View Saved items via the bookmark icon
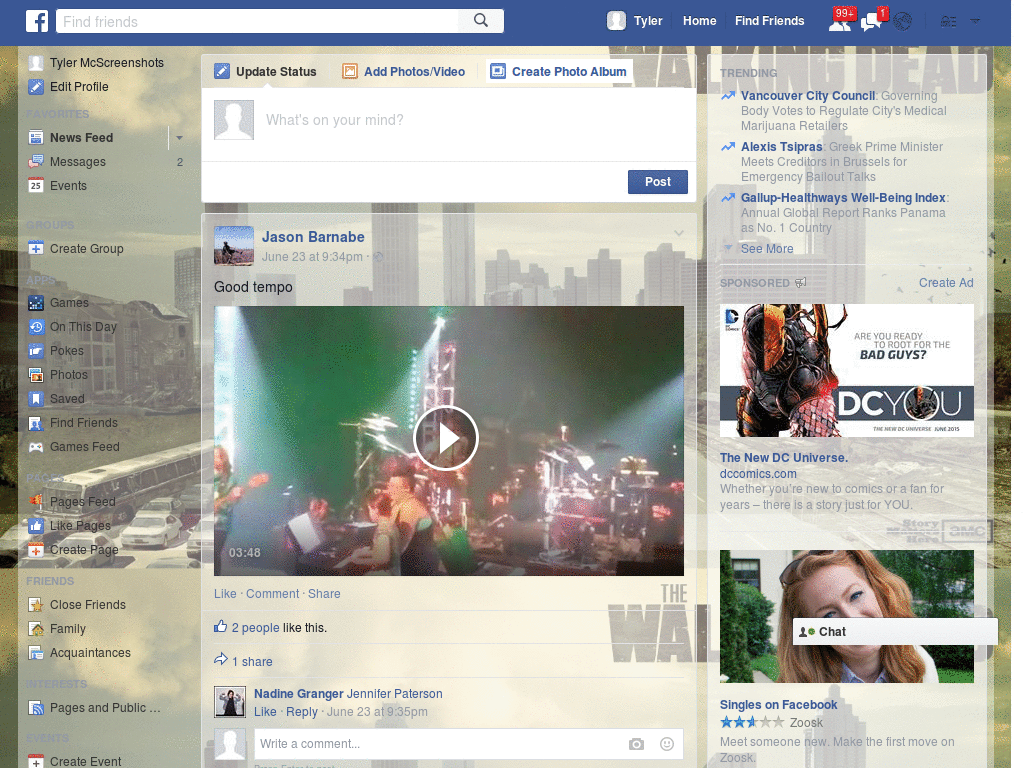This screenshot has height=768, width=1024. 36,398
